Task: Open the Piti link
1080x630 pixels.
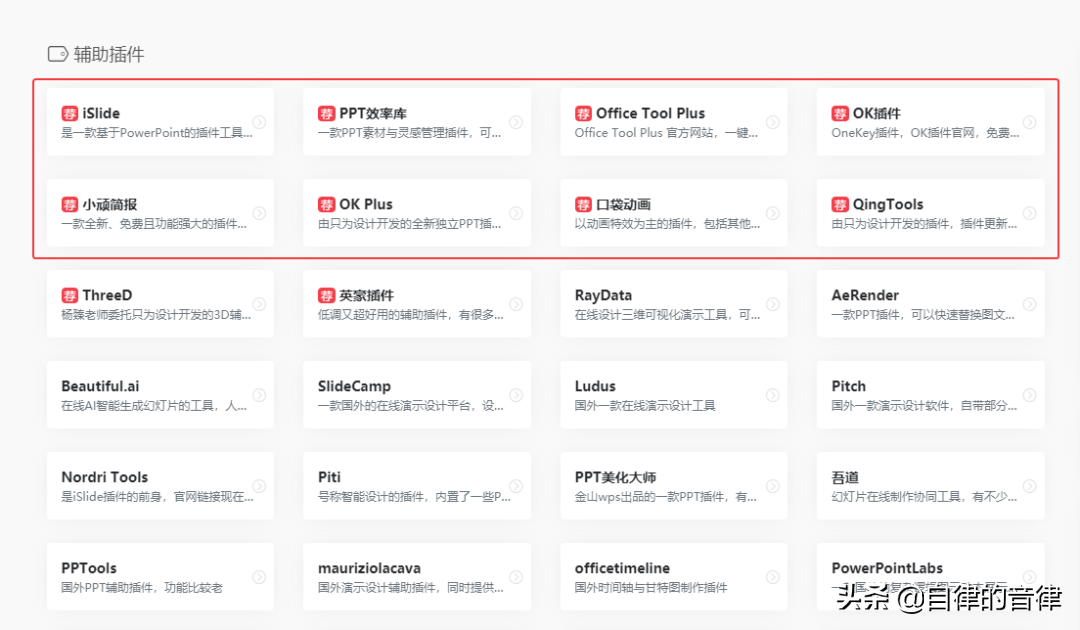Action: click(x=417, y=485)
